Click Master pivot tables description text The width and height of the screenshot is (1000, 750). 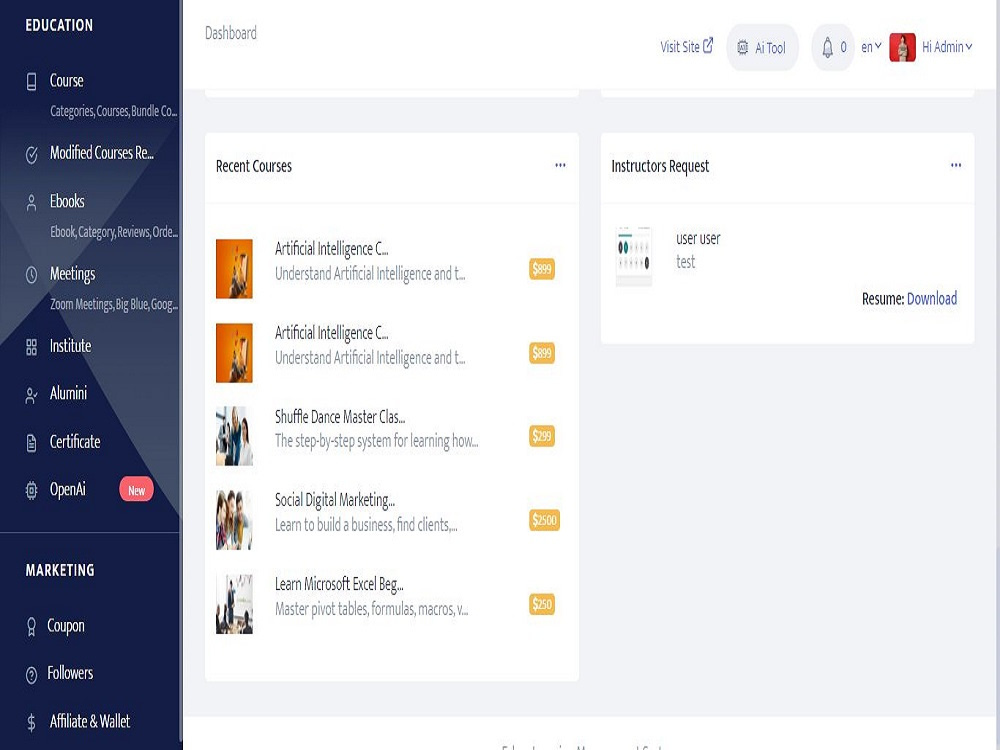click(371, 609)
